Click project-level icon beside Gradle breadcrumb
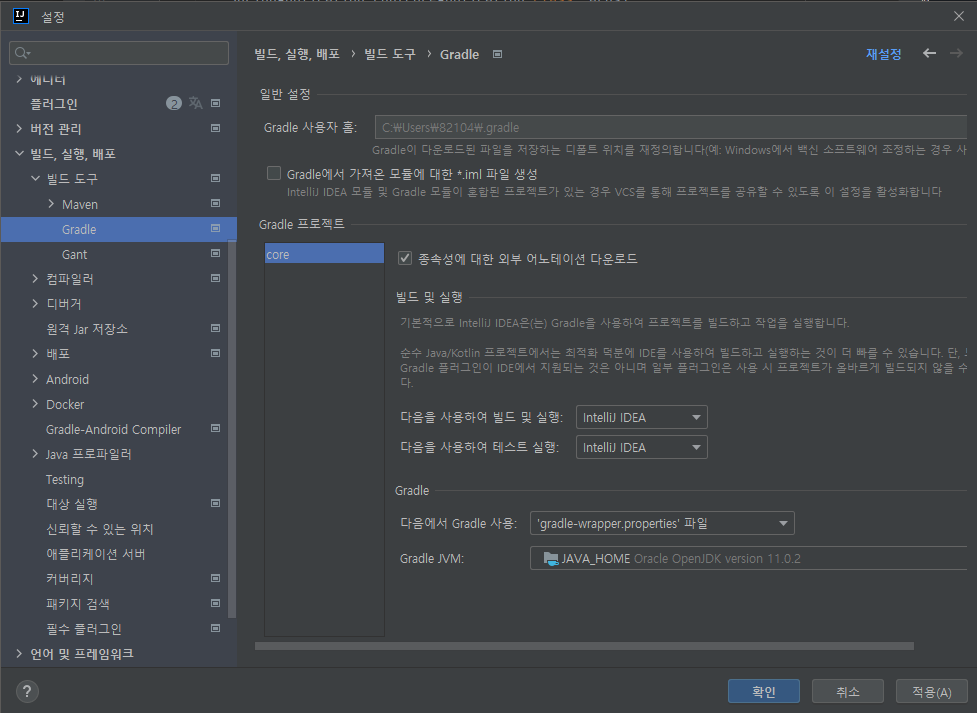The image size is (977, 713). [497, 54]
